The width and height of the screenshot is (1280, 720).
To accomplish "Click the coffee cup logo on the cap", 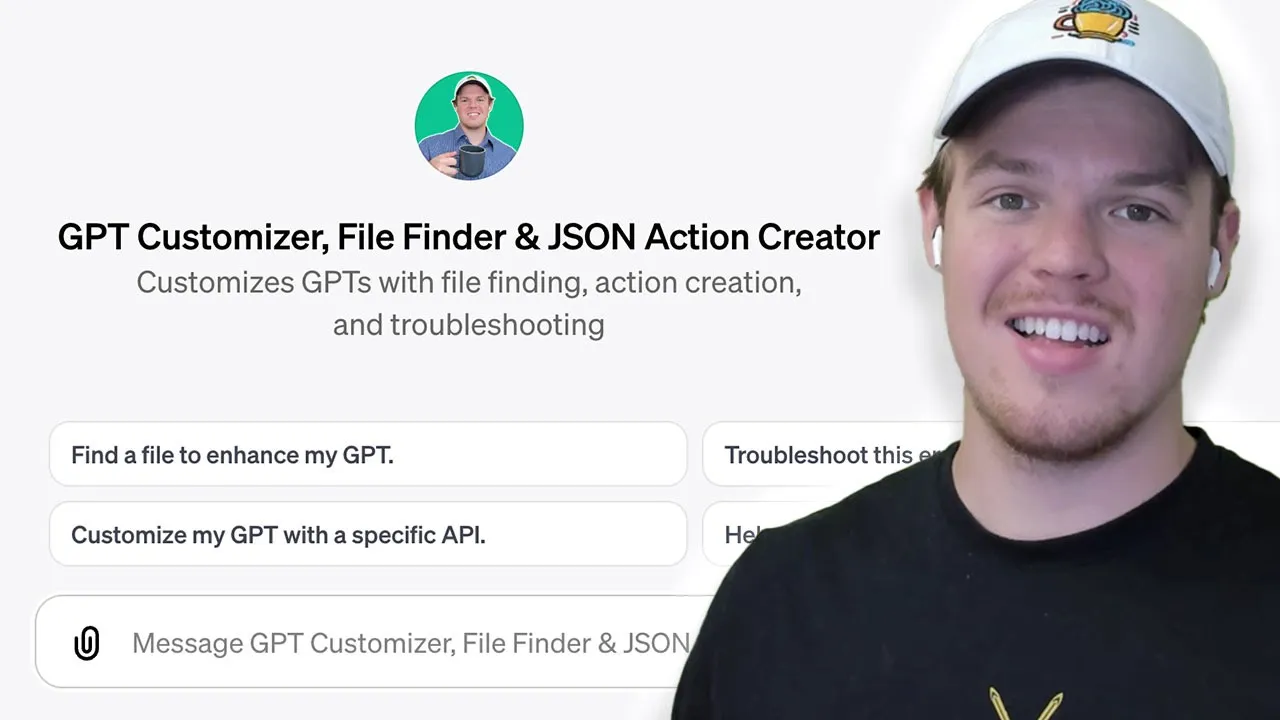I will (1096, 22).
